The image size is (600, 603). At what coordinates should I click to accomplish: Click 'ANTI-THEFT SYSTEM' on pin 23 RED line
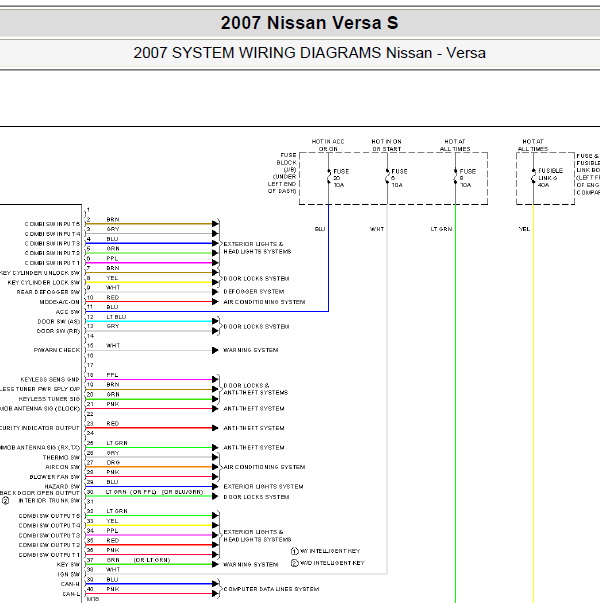pos(254,428)
